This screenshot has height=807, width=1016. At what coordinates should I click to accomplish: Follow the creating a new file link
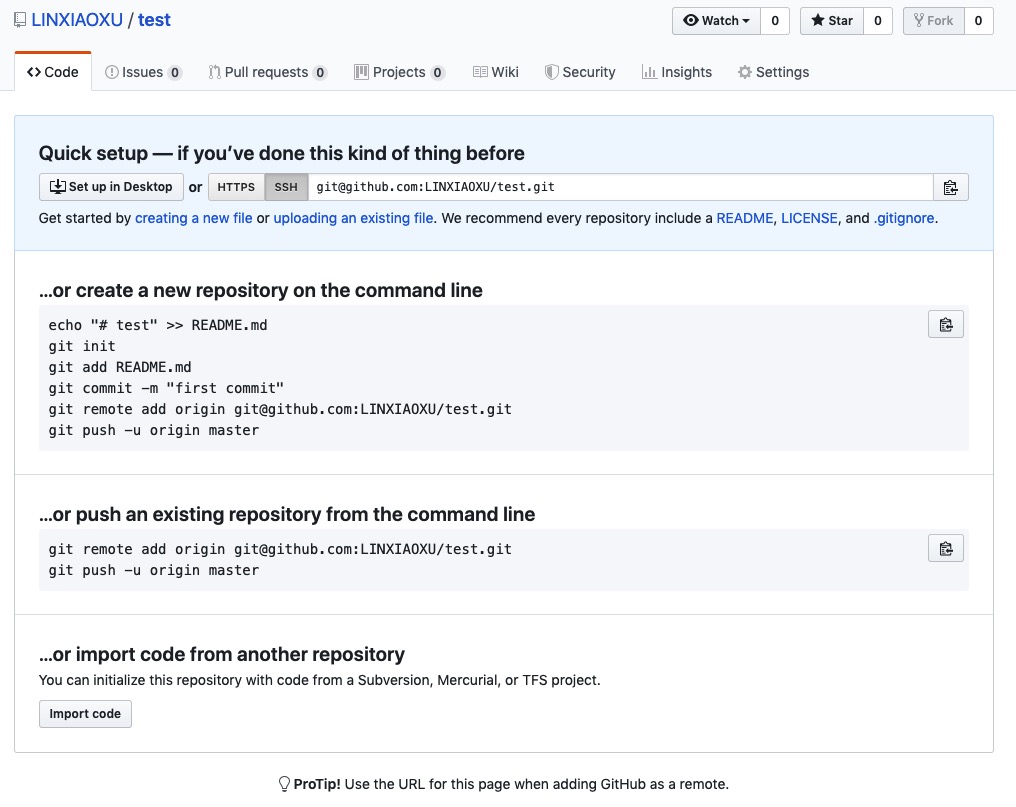click(x=194, y=218)
